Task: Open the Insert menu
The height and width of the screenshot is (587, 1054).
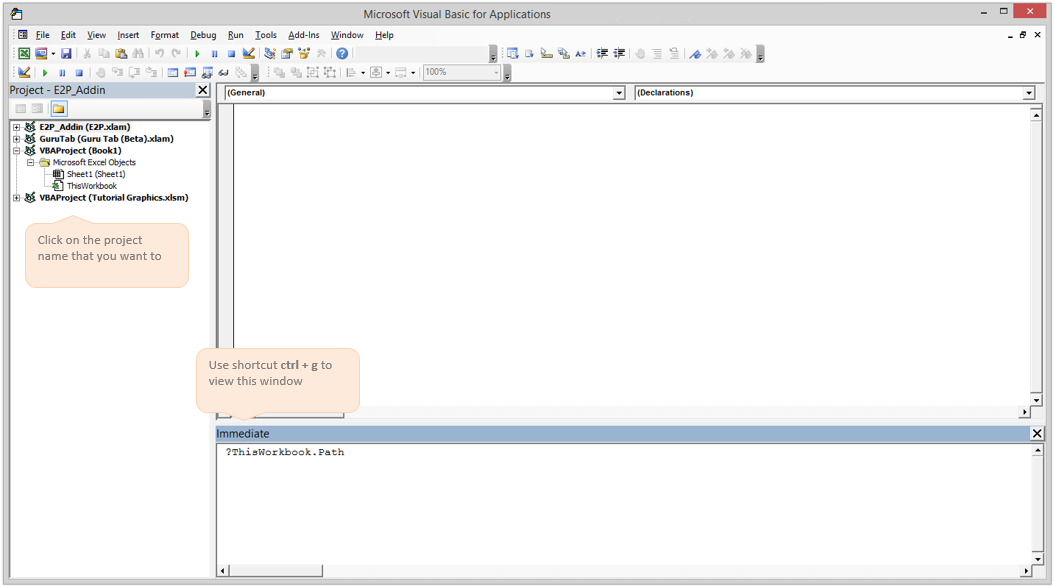Action: pyautogui.click(x=128, y=35)
